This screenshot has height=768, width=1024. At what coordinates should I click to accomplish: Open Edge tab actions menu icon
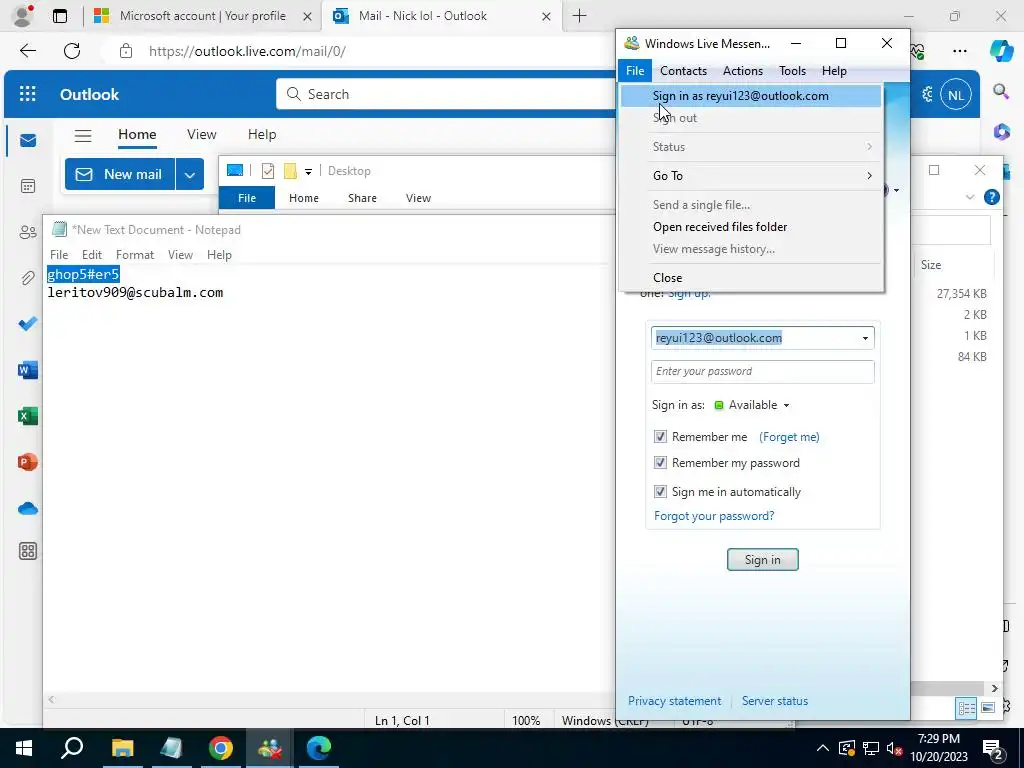coord(60,16)
